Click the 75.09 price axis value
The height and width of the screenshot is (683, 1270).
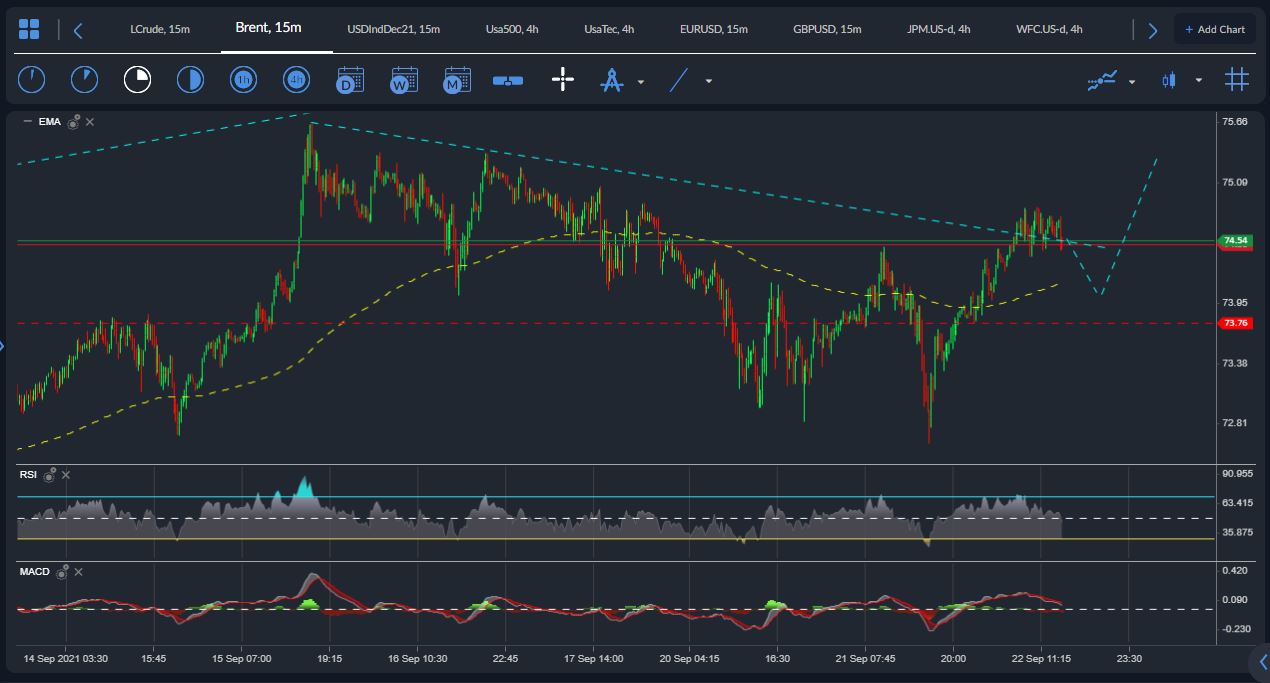1234,182
